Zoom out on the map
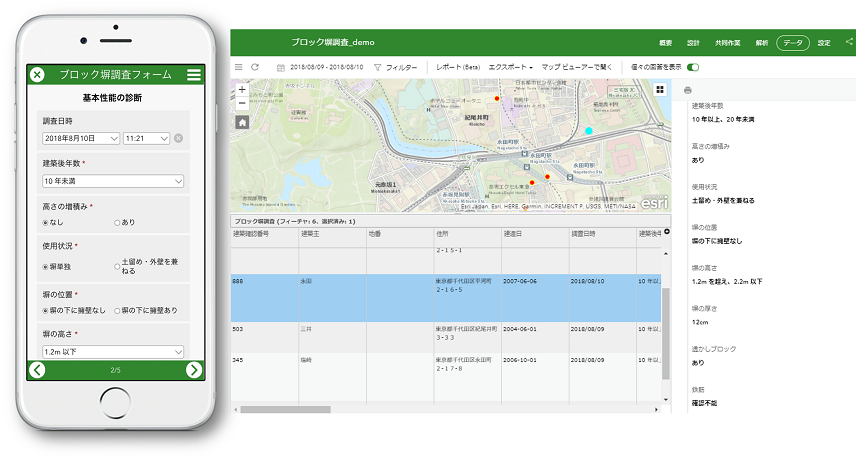This screenshot has width=856, height=461. (x=242, y=103)
